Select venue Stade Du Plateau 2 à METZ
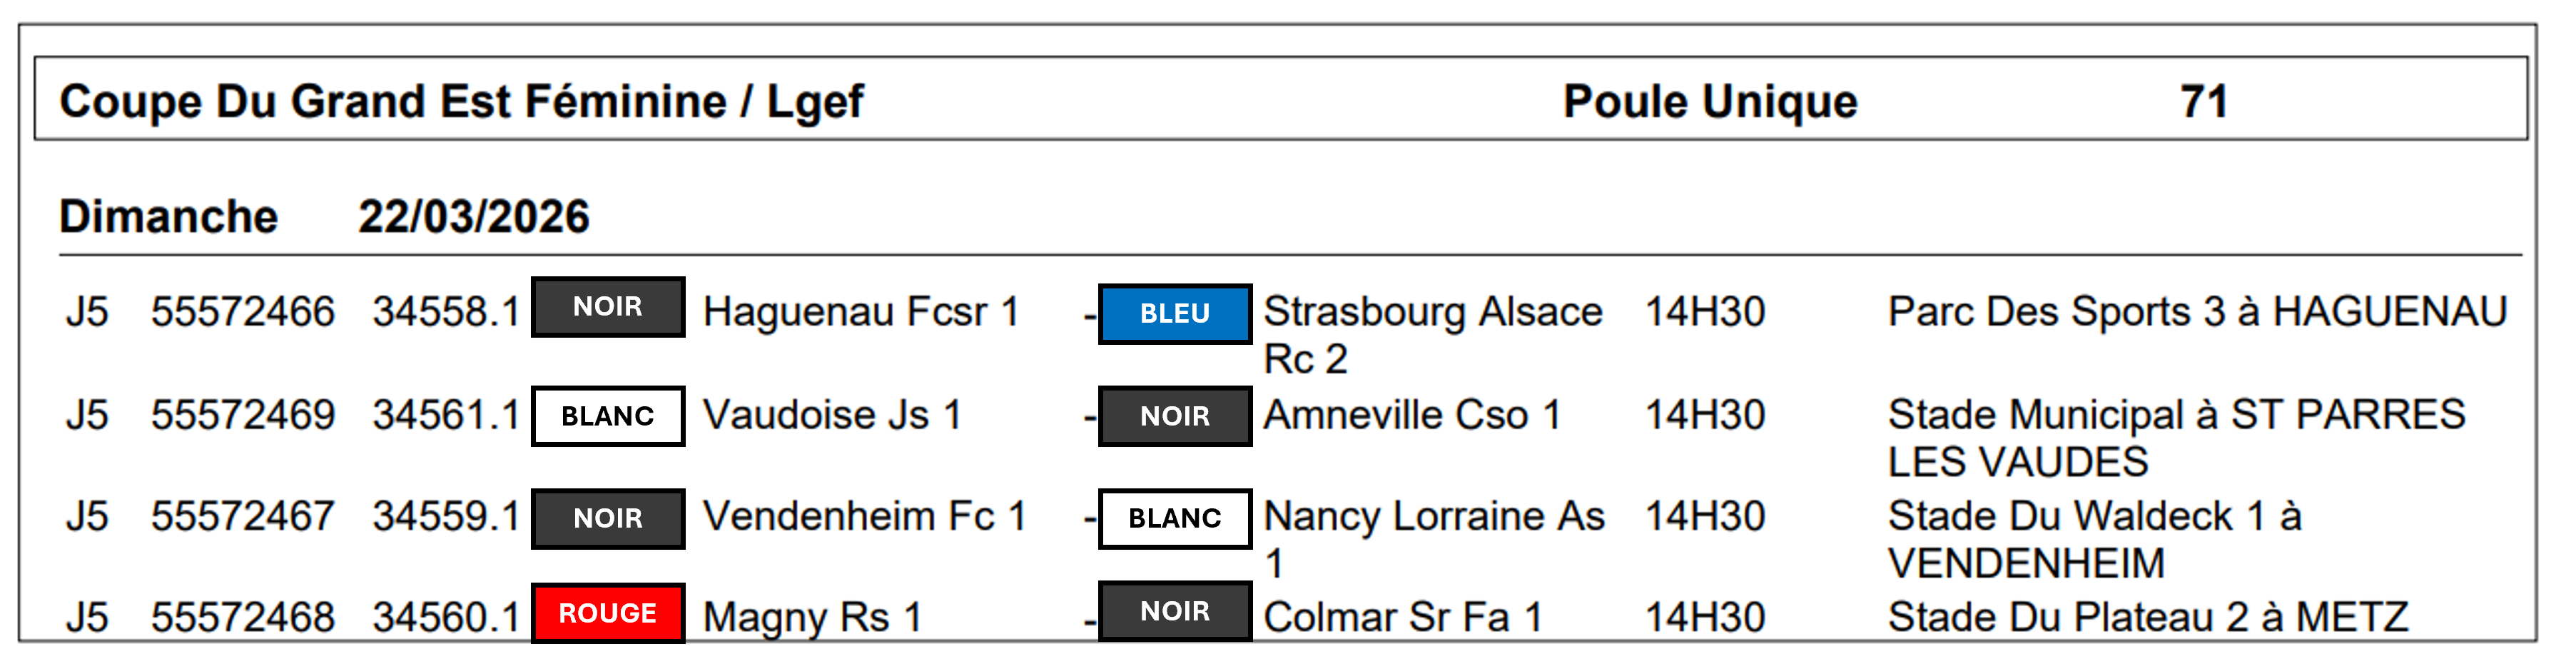Image resolution: width=2576 pixels, height=669 pixels. coord(2148,617)
